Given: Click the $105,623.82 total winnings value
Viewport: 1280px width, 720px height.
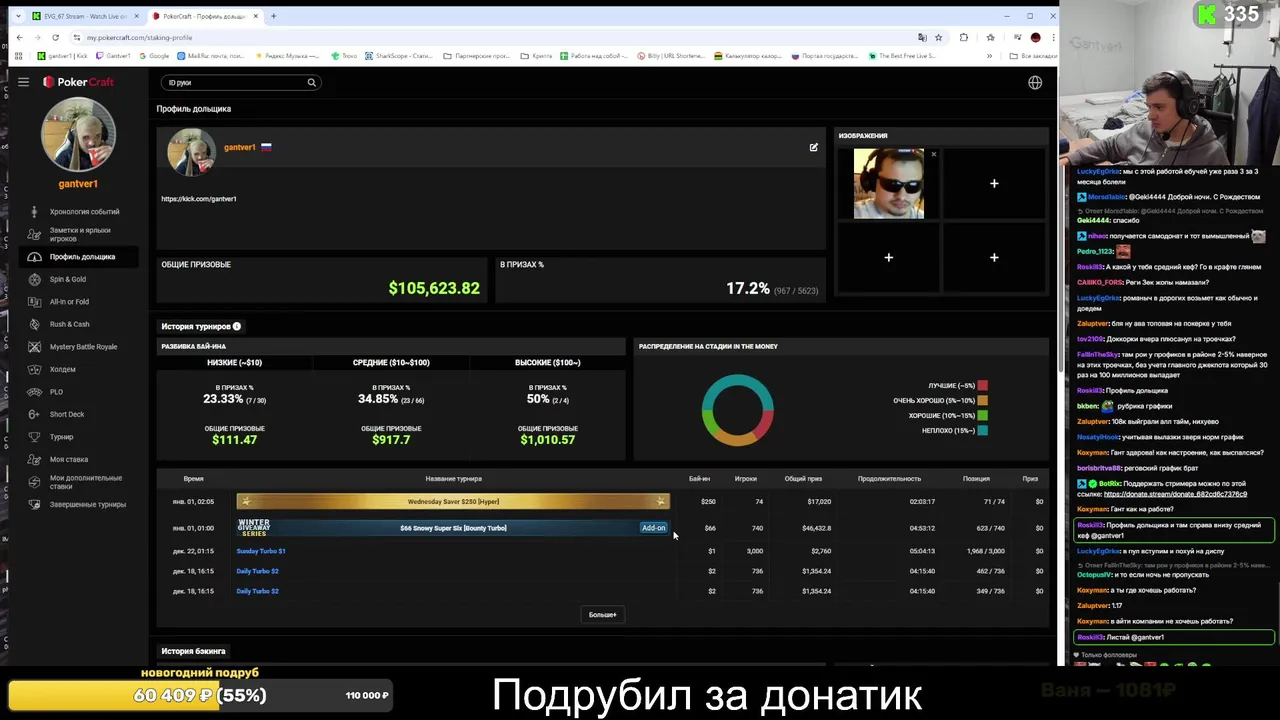Looking at the screenshot, I should pyautogui.click(x=434, y=288).
